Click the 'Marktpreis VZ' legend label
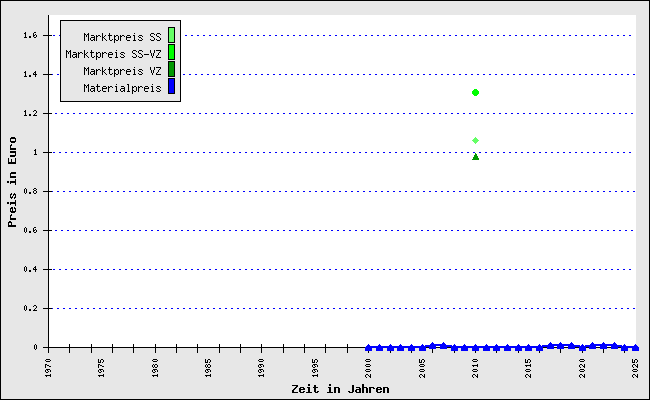 (x=122, y=71)
